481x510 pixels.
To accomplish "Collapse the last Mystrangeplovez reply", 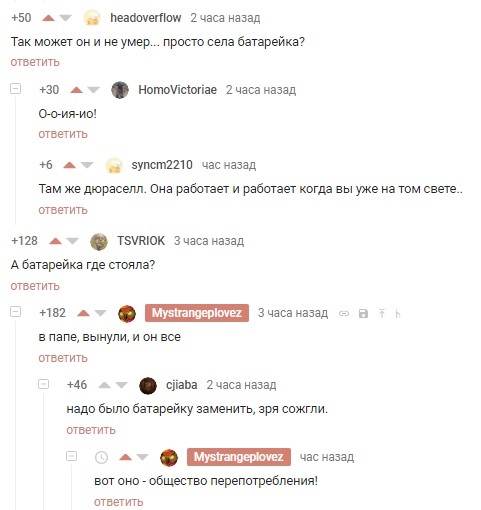I will coord(71,456).
